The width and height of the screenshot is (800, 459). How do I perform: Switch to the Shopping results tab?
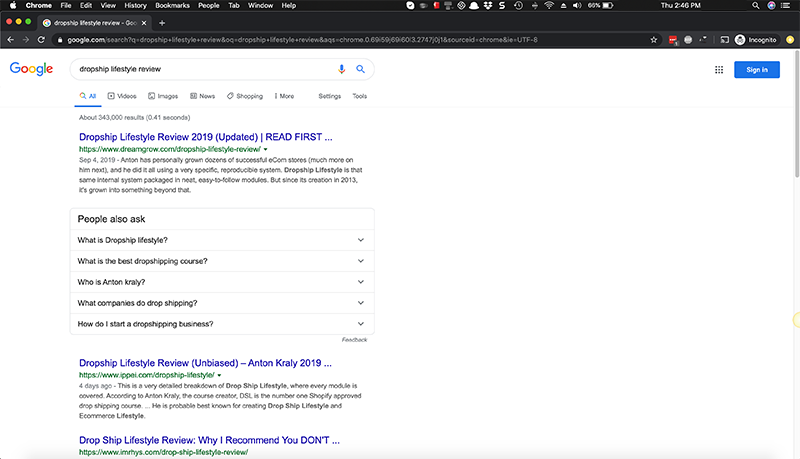(x=245, y=96)
